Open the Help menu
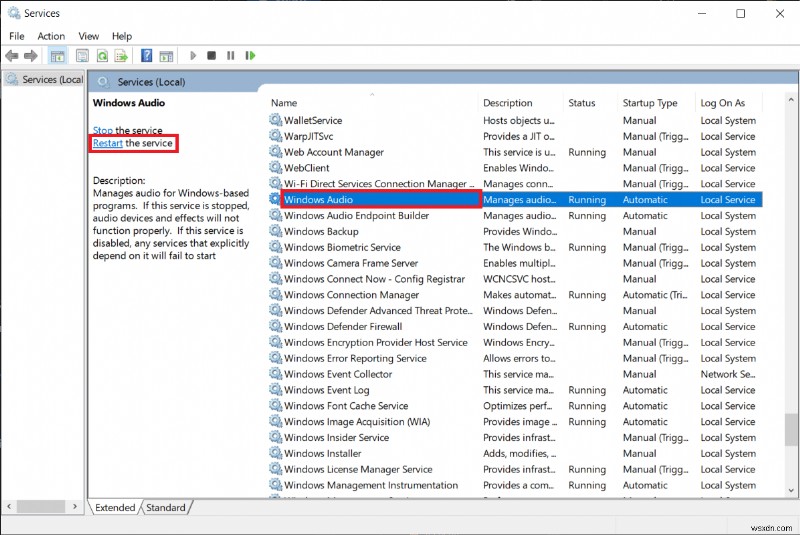 [x=122, y=36]
